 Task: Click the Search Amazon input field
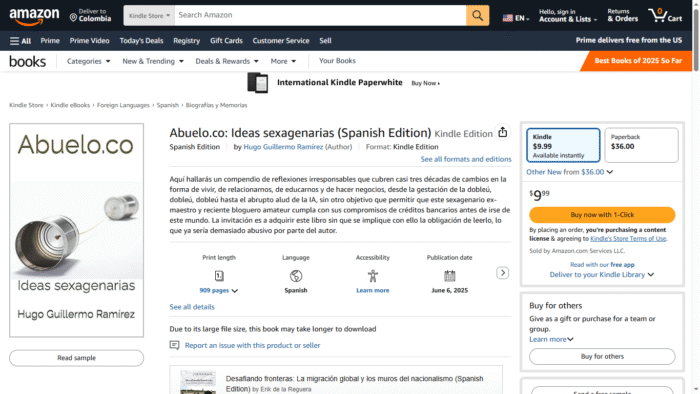point(320,15)
